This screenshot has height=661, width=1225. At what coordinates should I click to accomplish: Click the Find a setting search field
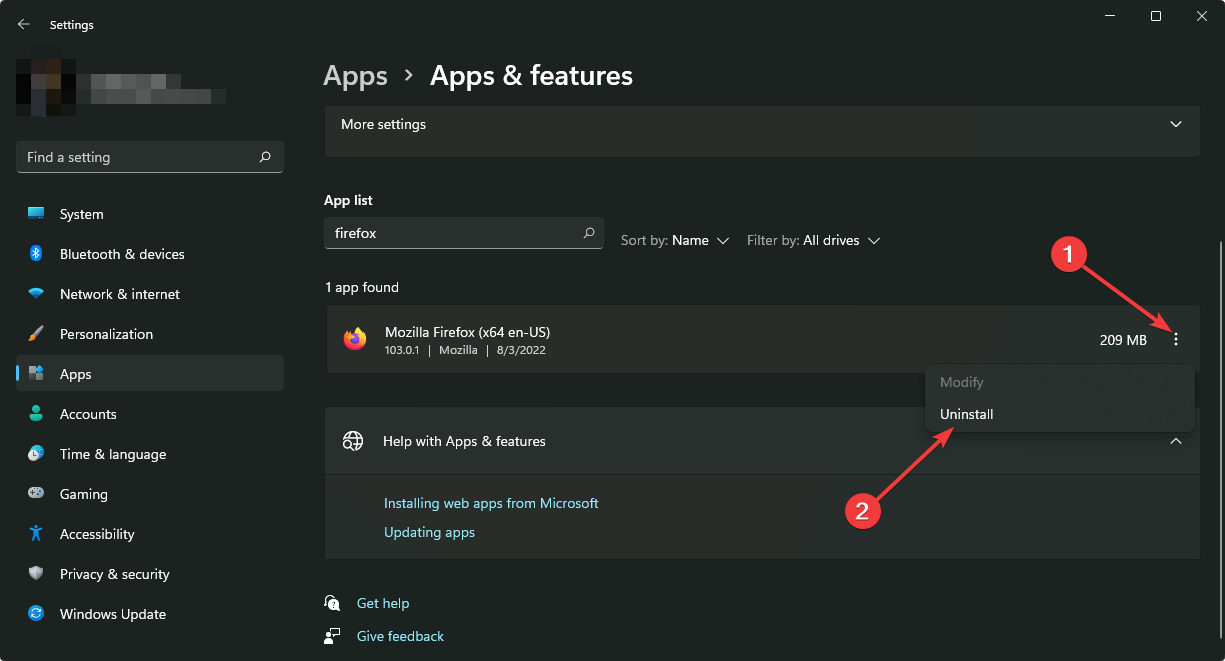coord(138,157)
